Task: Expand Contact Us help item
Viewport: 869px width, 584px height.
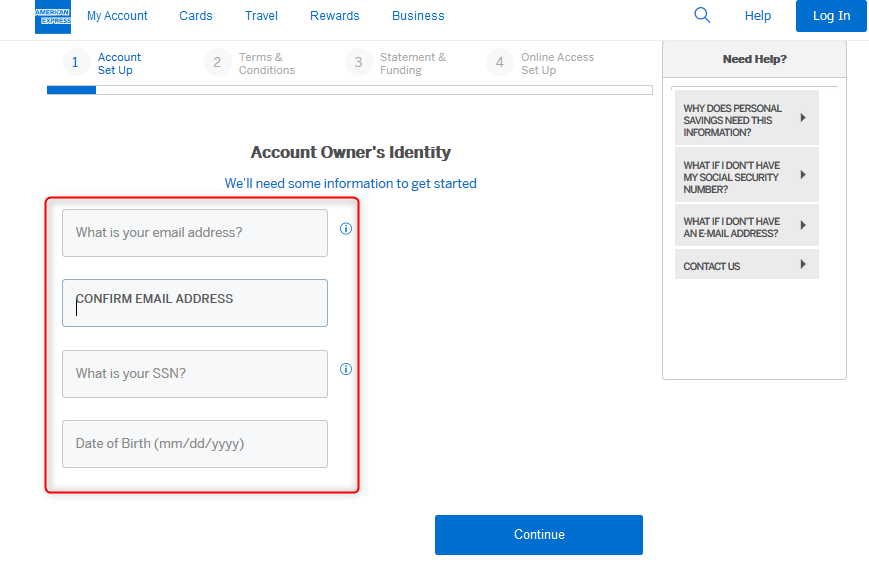Action: tap(747, 264)
